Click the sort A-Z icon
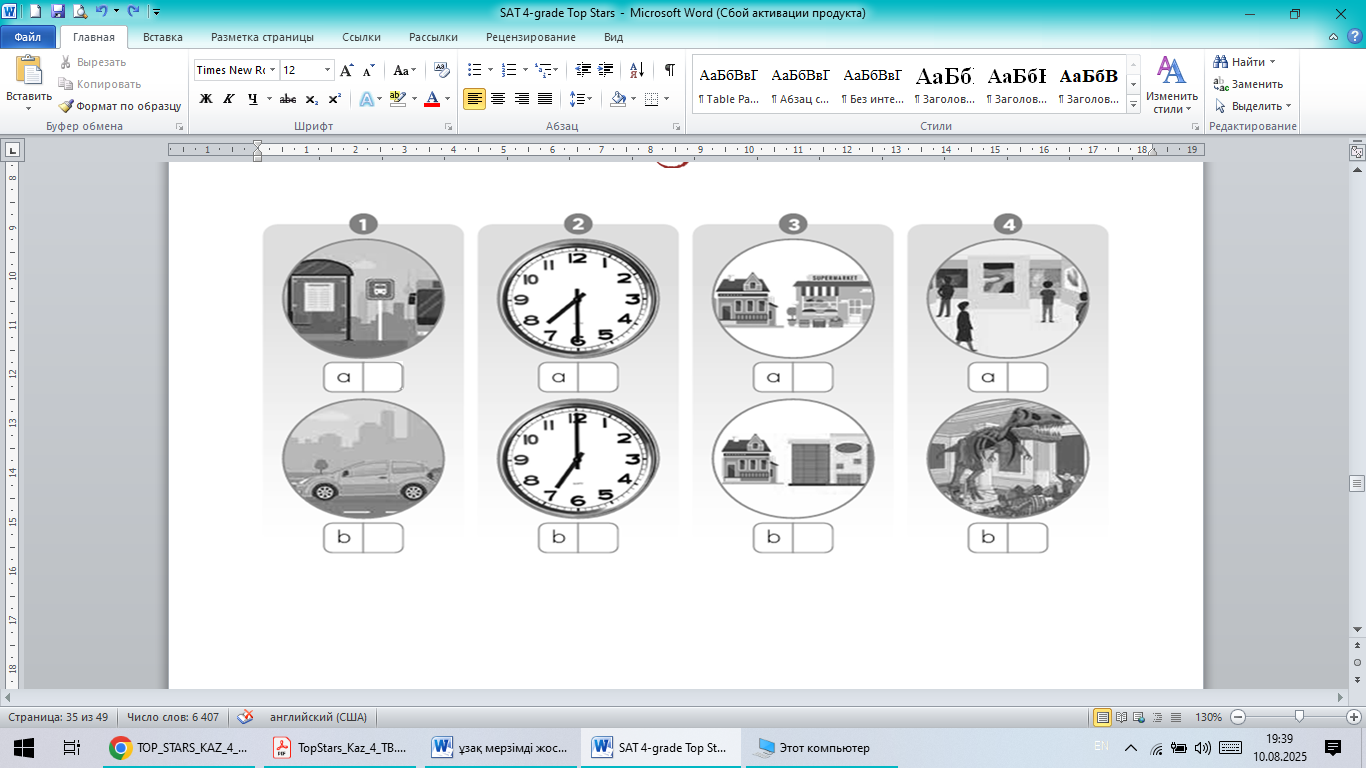 tap(636, 70)
